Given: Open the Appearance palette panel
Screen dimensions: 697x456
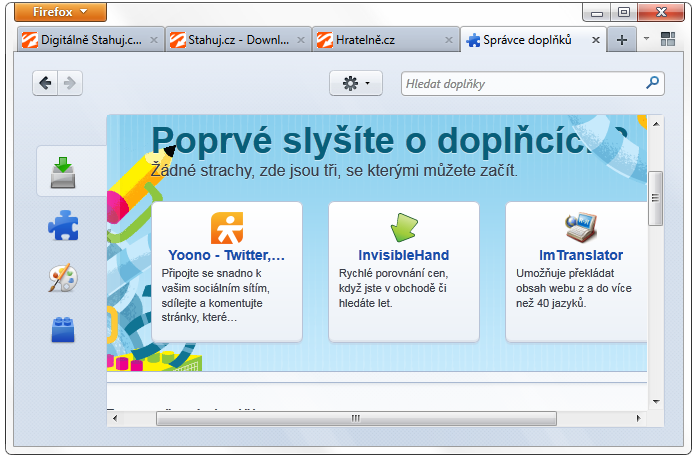Looking at the screenshot, I should point(63,278).
